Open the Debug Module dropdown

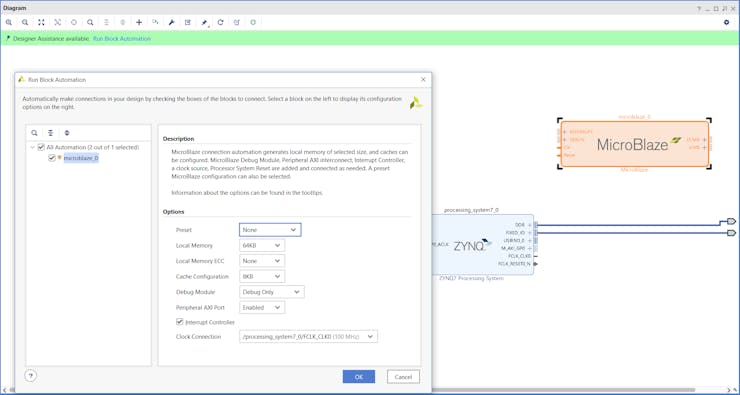tap(272, 292)
